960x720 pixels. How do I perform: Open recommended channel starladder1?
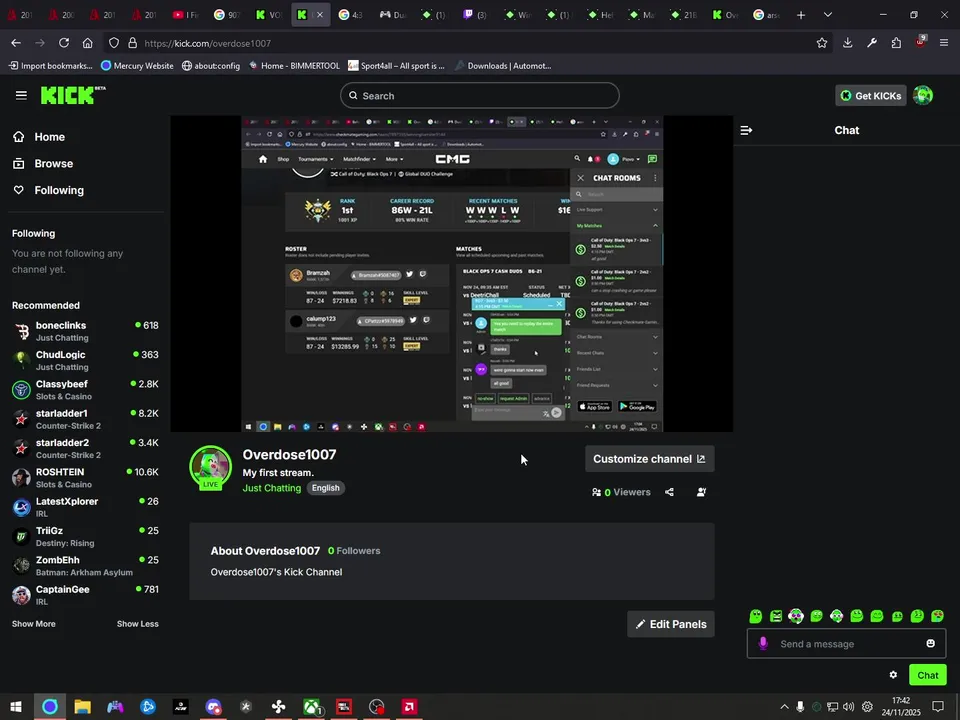(85, 419)
